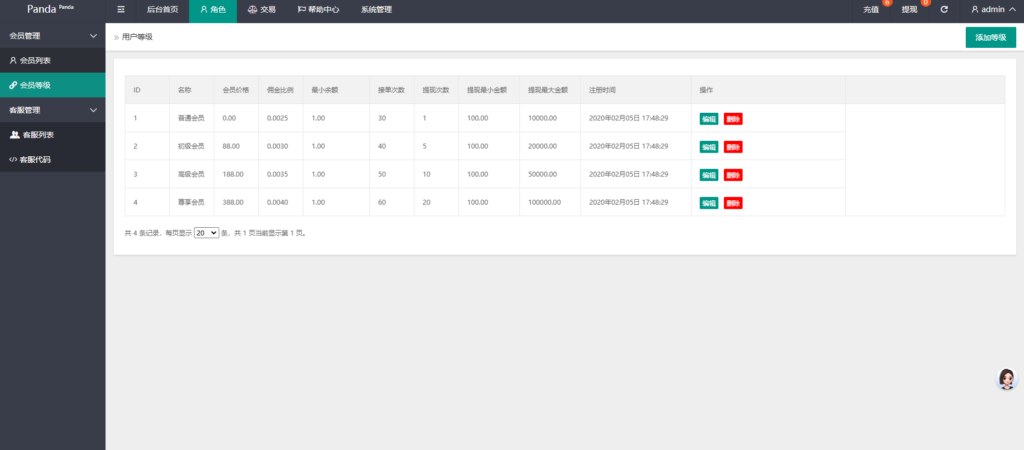The image size is (1024, 450).
Task: Delete the 尊享会员 row
Action: [733, 203]
